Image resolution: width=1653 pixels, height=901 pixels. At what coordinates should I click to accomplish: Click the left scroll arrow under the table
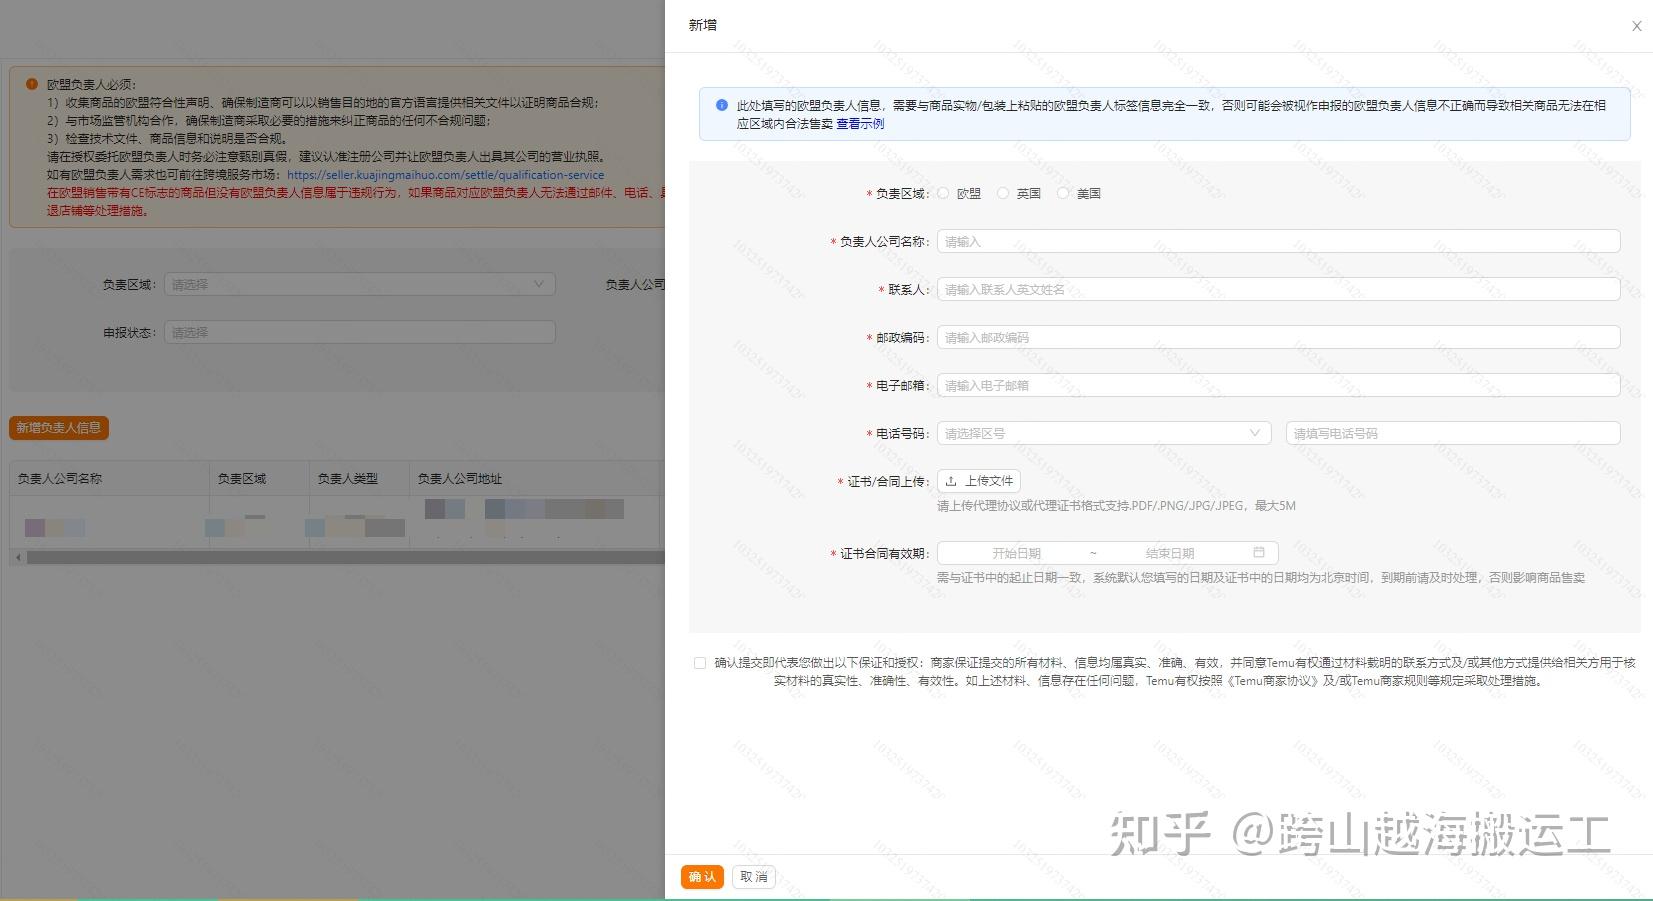pos(18,557)
